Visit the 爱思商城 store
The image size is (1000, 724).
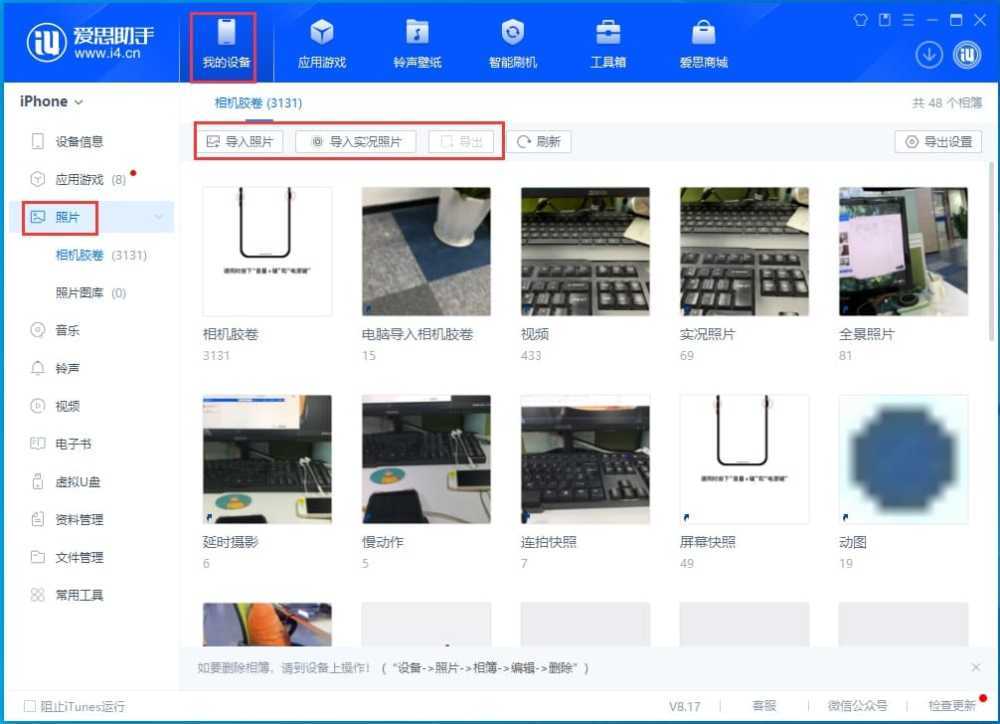coord(703,40)
